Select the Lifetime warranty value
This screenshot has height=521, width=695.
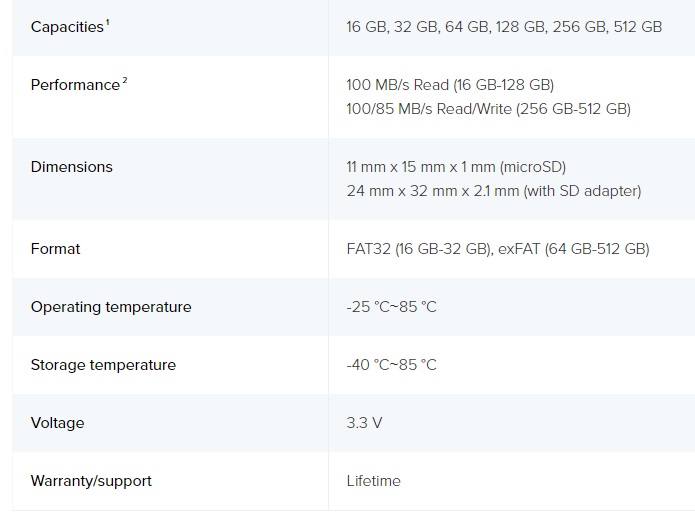(373, 481)
